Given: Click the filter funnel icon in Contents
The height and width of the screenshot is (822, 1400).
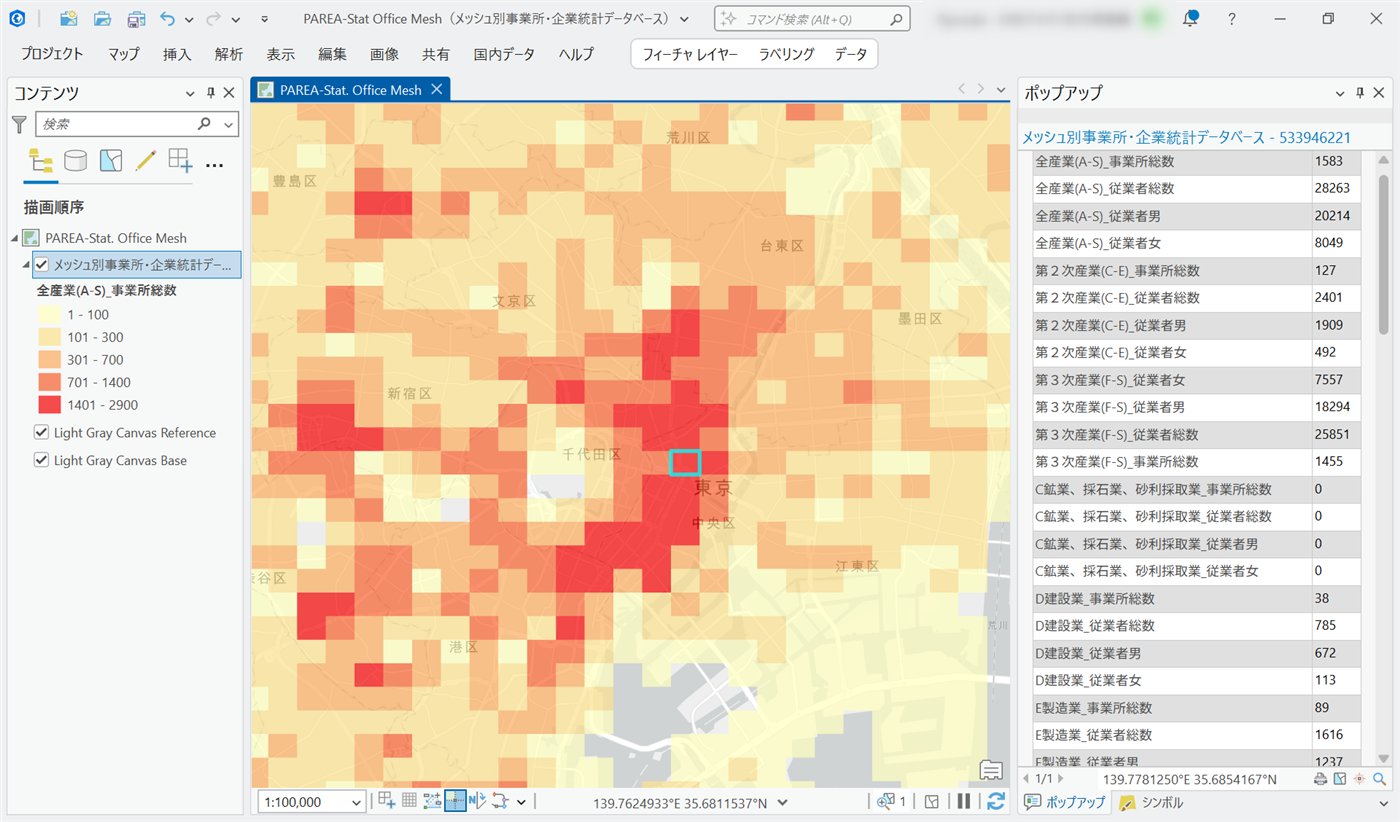Looking at the screenshot, I should (19, 124).
